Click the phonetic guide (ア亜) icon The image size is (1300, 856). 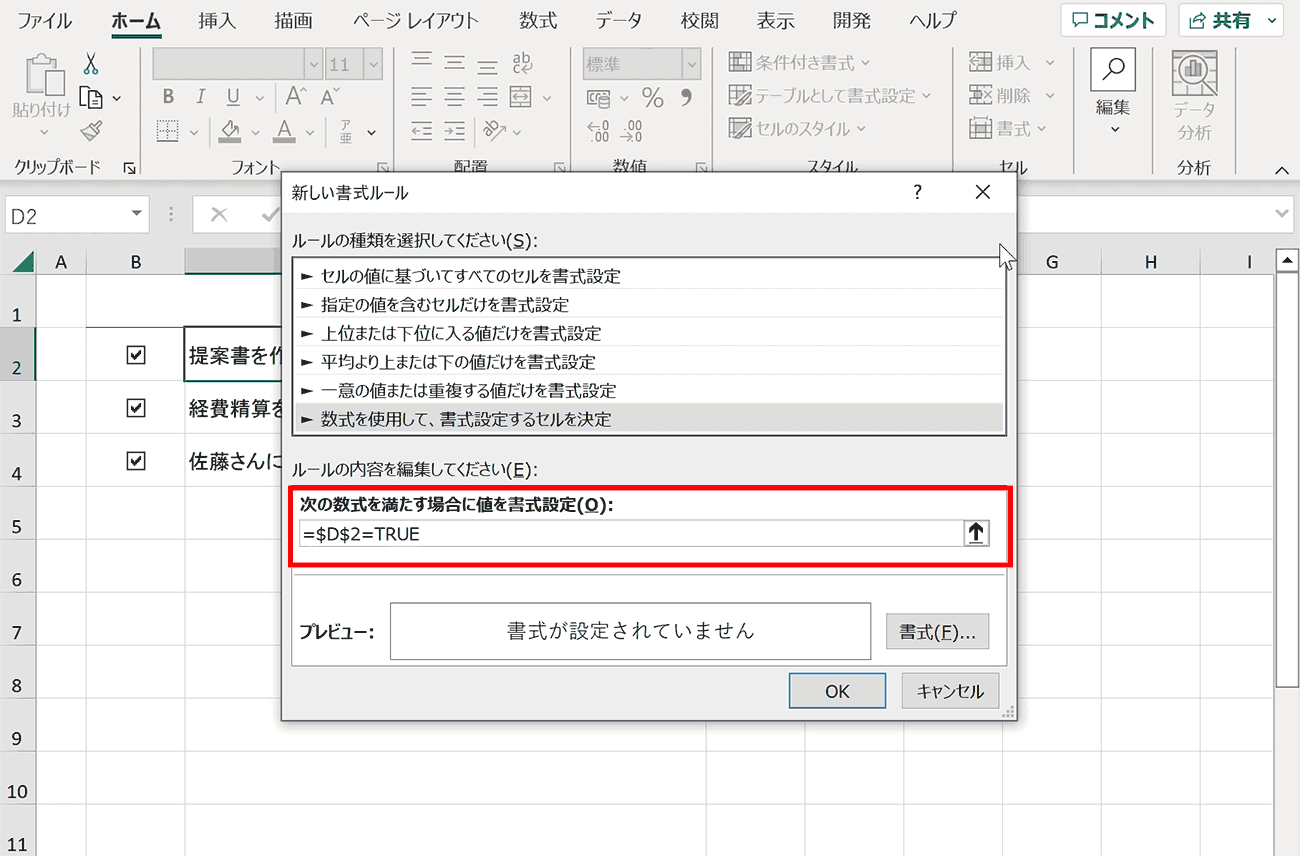coord(346,131)
